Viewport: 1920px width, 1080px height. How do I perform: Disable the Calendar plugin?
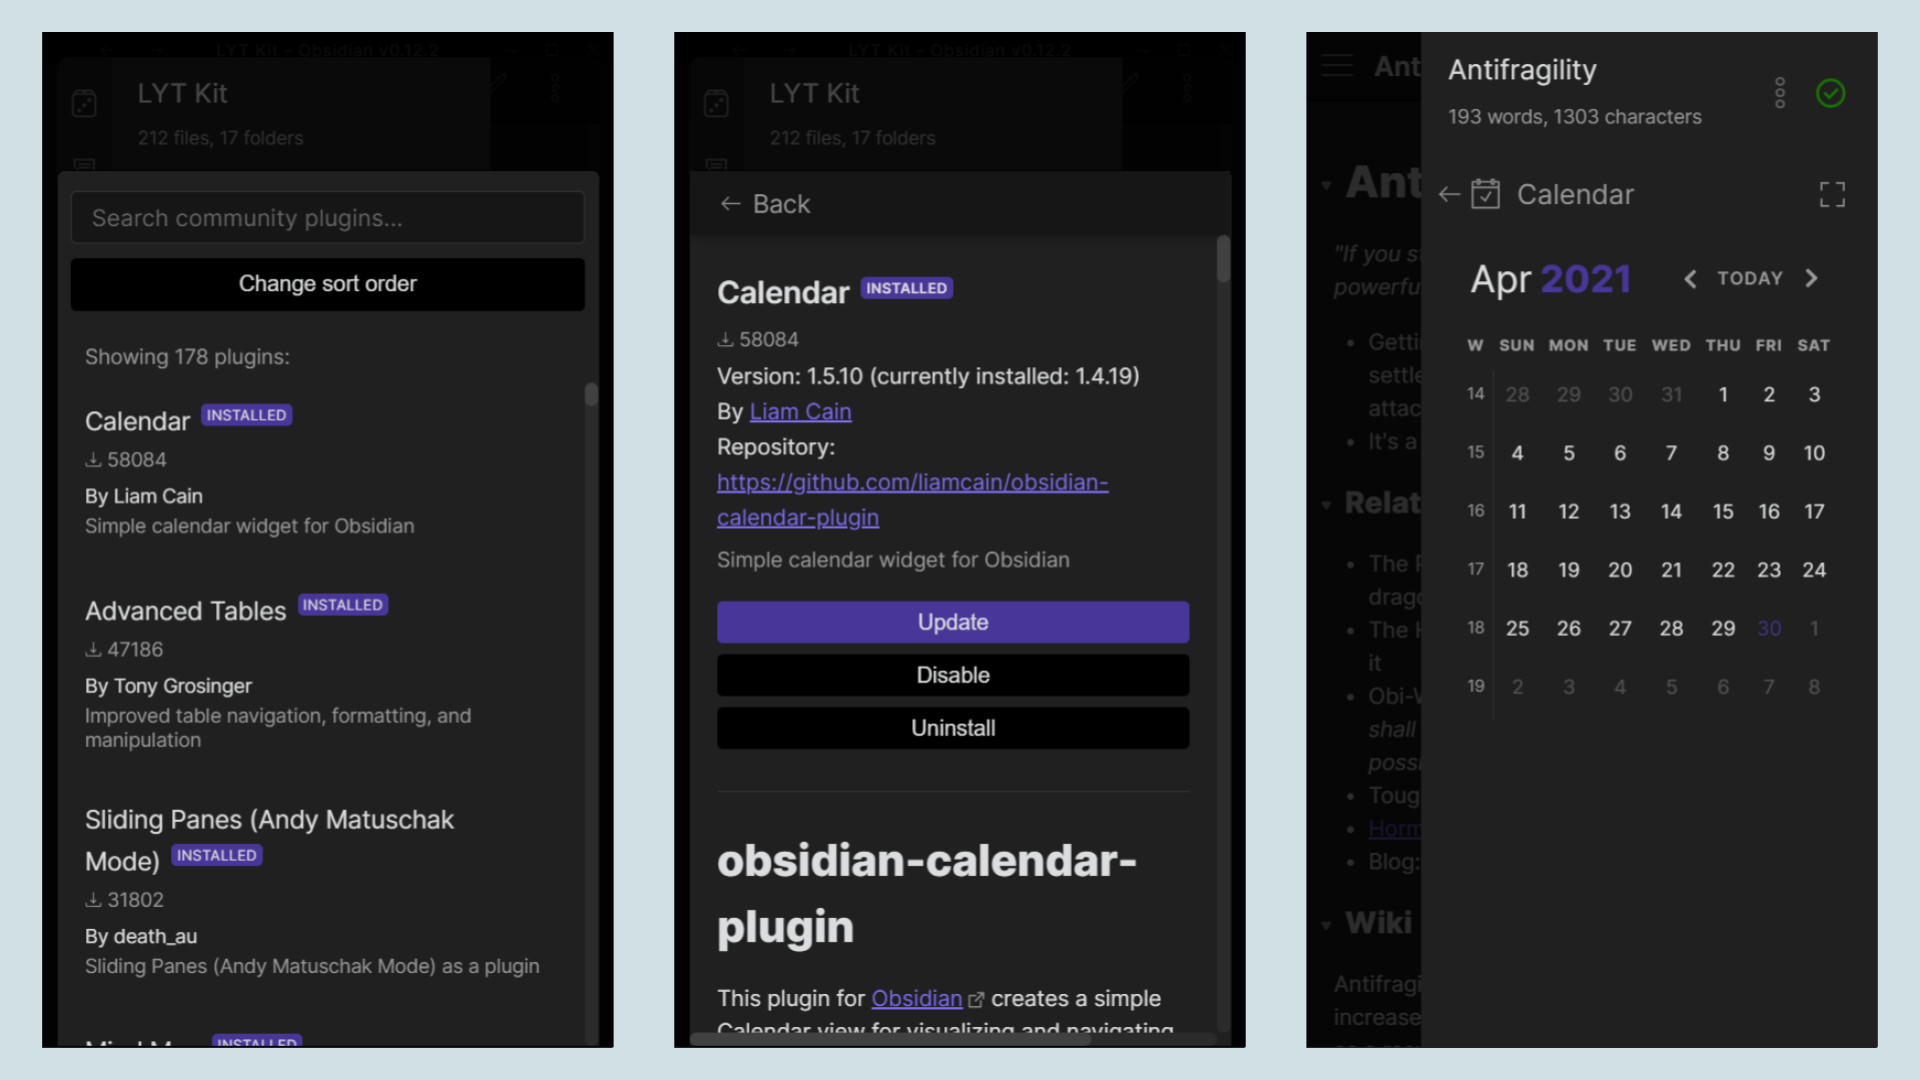click(952, 674)
